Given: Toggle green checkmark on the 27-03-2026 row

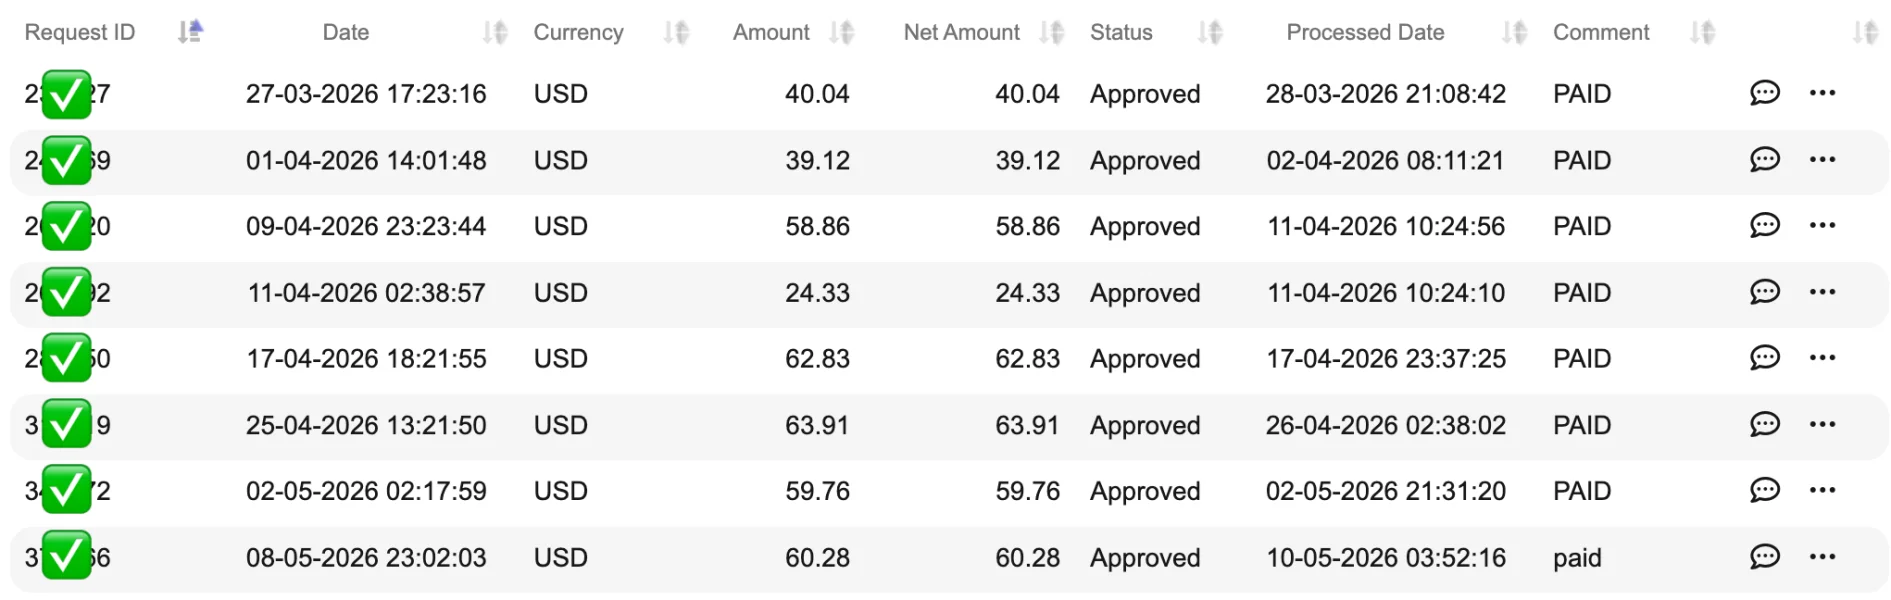Looking at the screenshot, I should click(x=66, y=94).
